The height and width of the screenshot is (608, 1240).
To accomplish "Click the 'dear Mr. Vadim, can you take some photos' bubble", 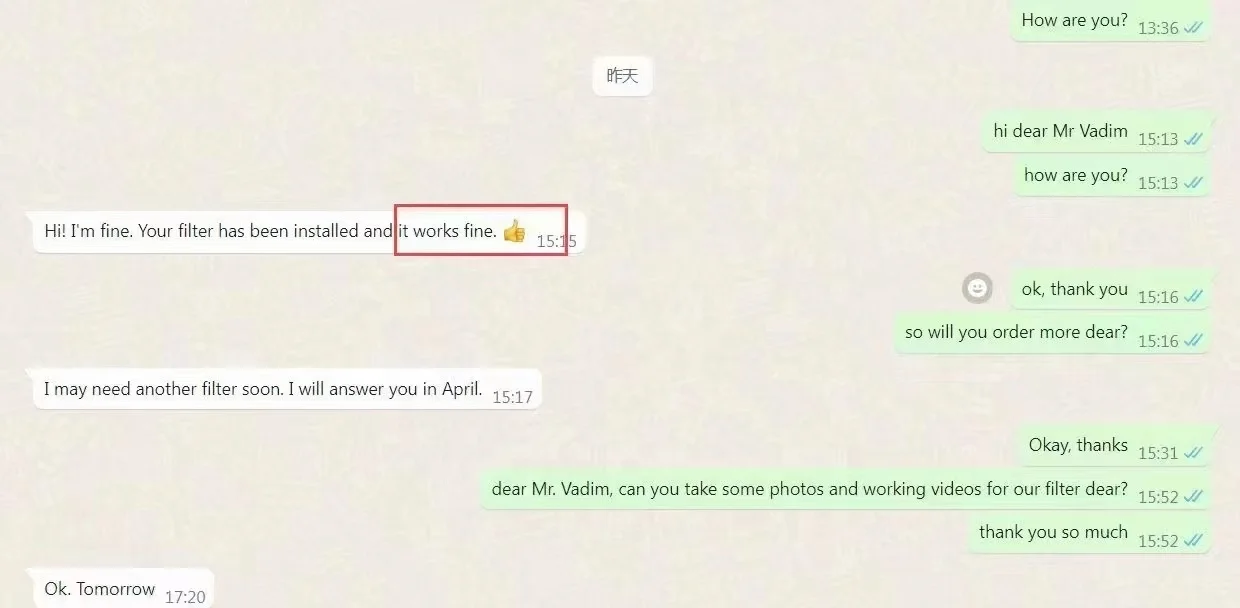I will tap(846, 490).
